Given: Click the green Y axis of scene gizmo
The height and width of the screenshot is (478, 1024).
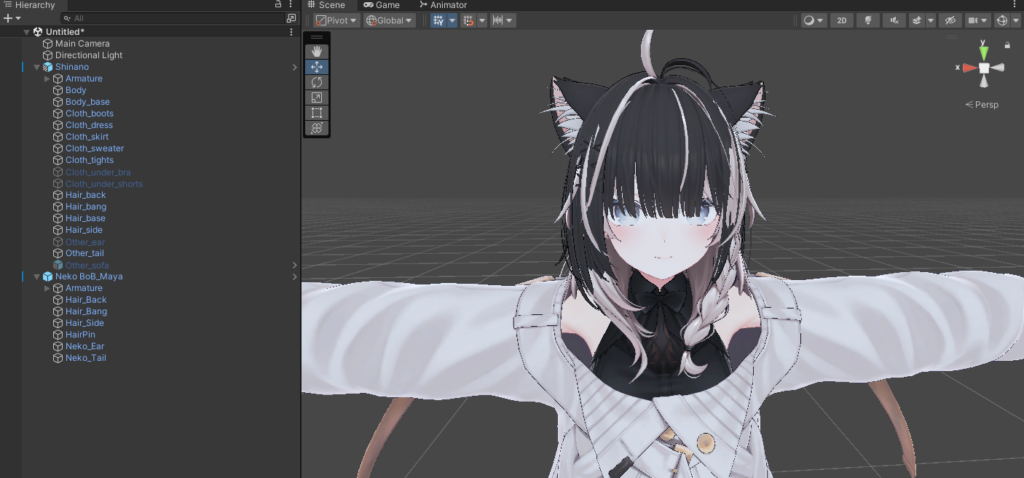Looking at the screenshot, I should (983, 52).
